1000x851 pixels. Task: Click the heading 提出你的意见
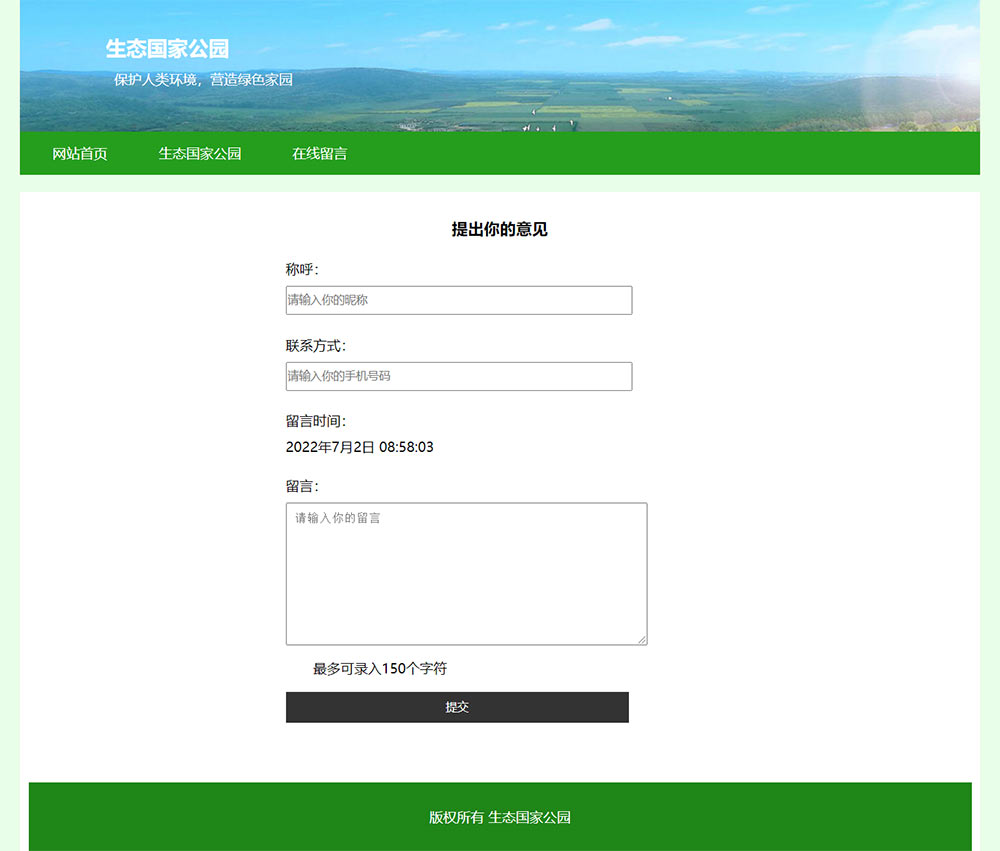(499, 229)
